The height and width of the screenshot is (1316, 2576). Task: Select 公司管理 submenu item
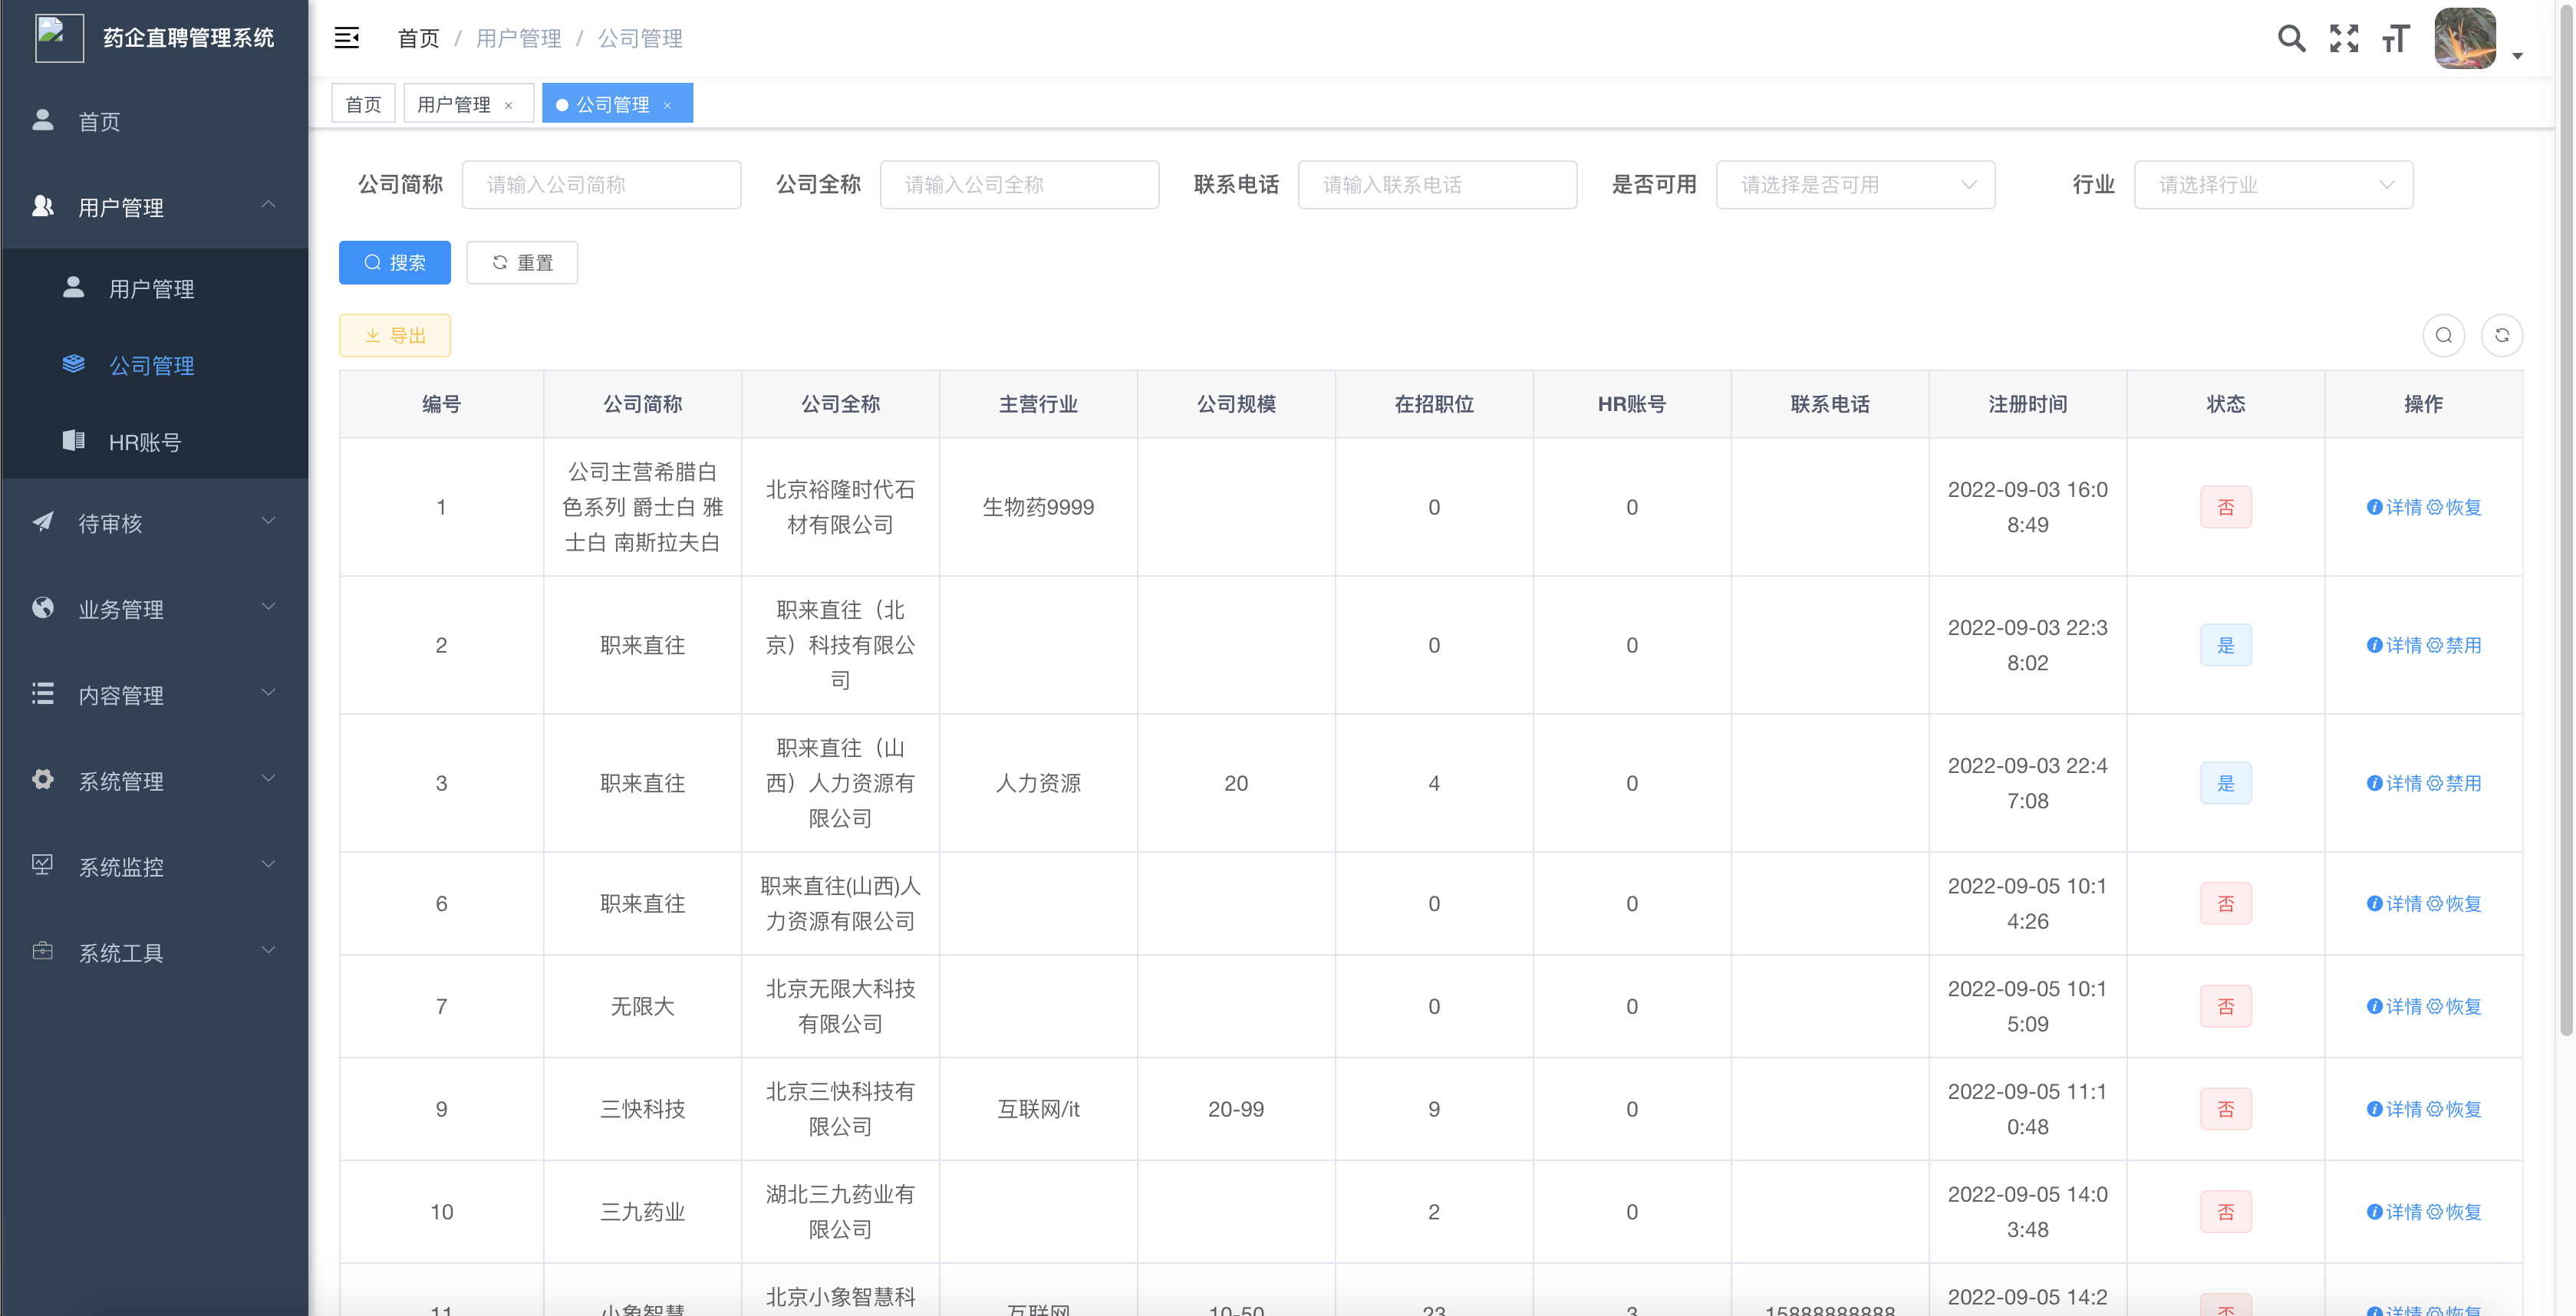(154, 365)
